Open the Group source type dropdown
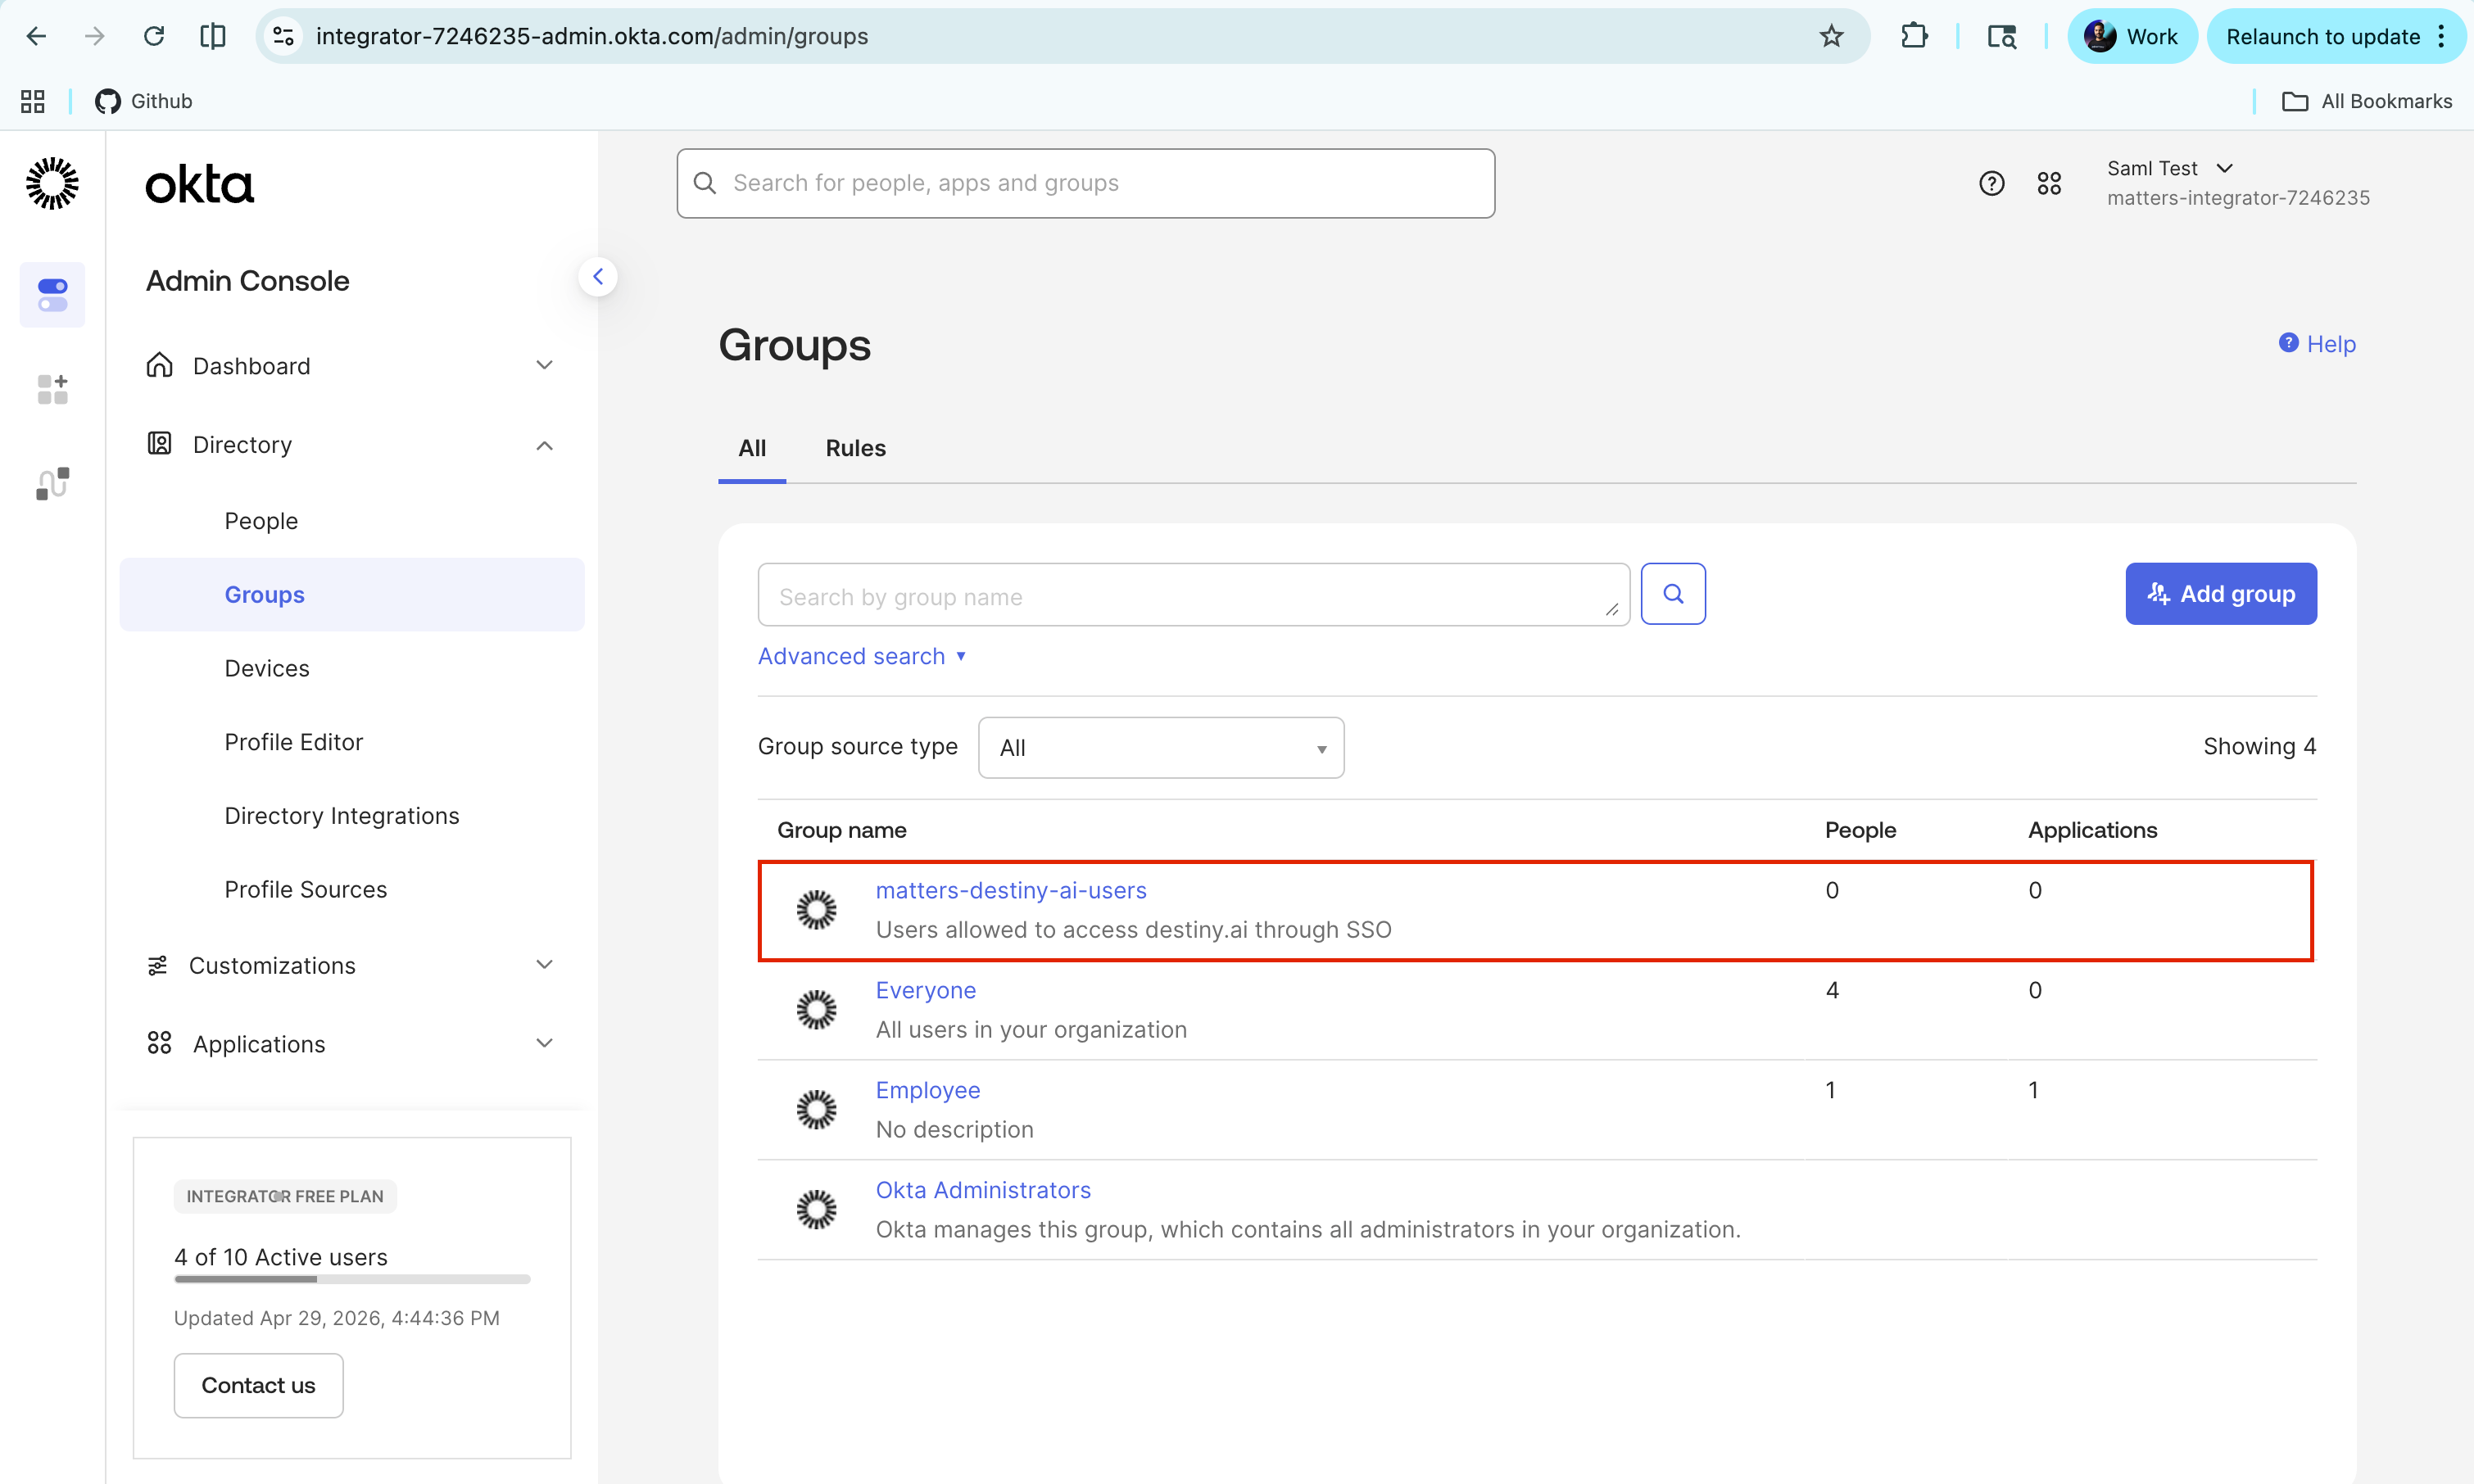 1161,748
